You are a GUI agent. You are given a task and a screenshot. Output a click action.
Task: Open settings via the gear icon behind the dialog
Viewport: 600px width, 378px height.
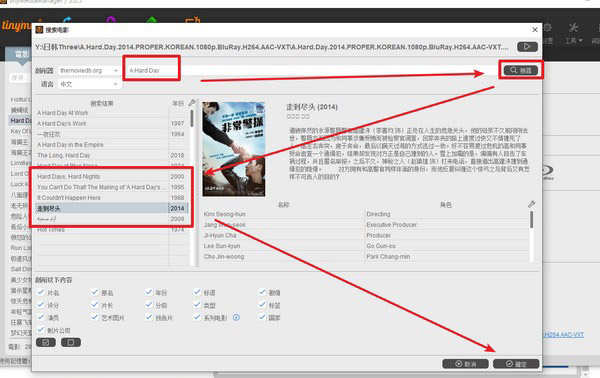[x=548, y=28]
